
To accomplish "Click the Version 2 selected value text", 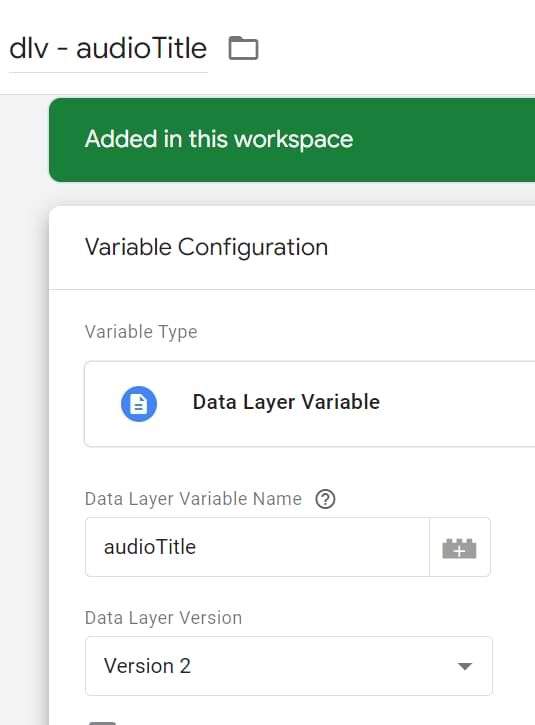I will click(147, 666).
